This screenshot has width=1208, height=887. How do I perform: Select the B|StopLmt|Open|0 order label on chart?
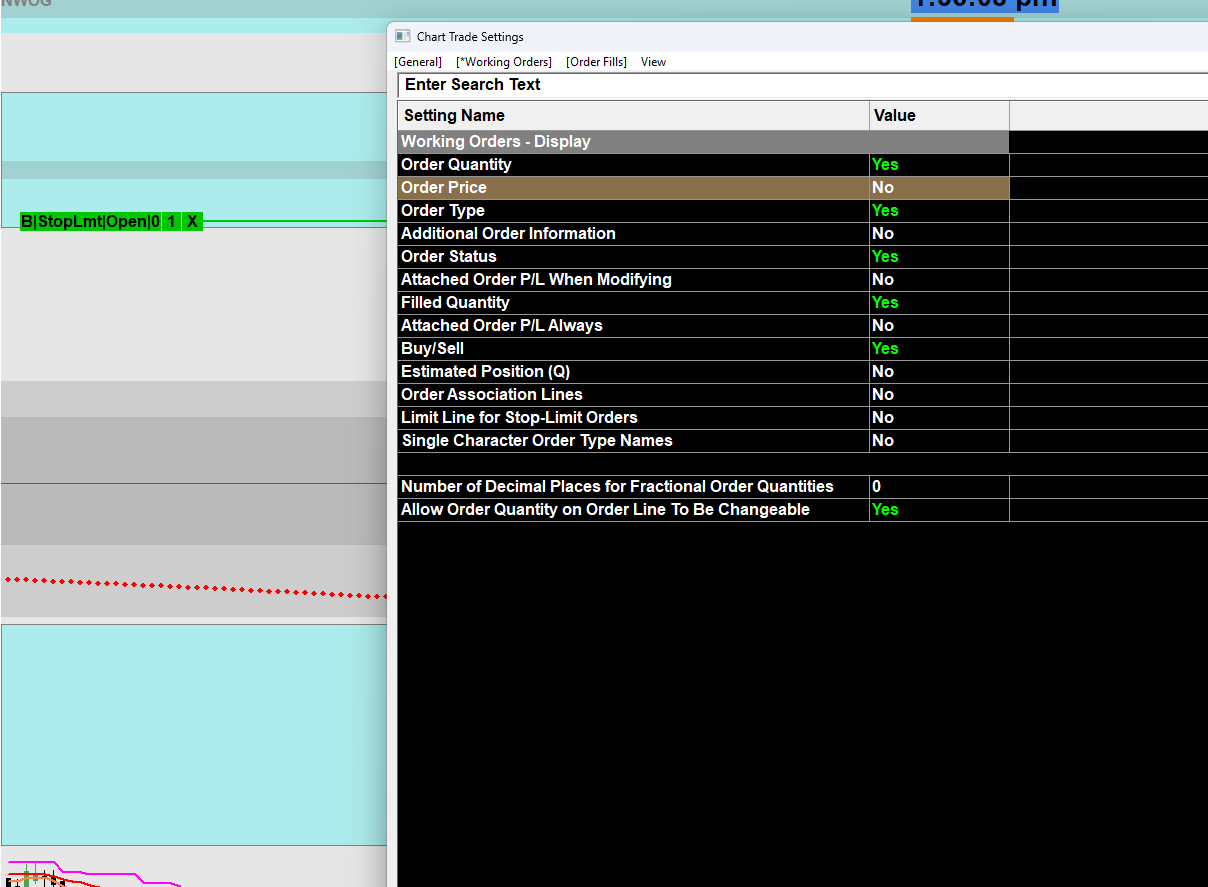point(90,221)
